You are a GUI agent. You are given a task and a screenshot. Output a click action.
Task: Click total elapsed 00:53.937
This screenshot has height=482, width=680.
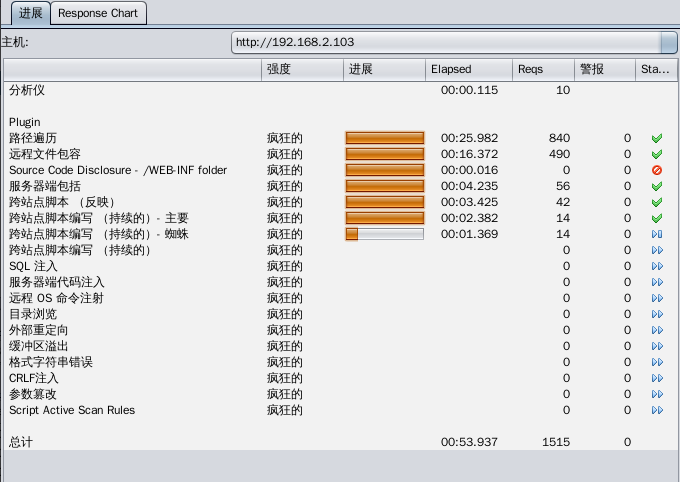tap(469, 442)
